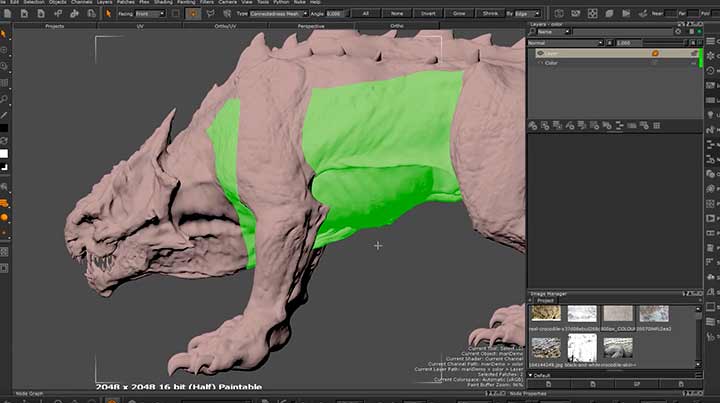Click the All selection button
The height and width of the screenshot is (403, 720).
(x=366, y=14)
